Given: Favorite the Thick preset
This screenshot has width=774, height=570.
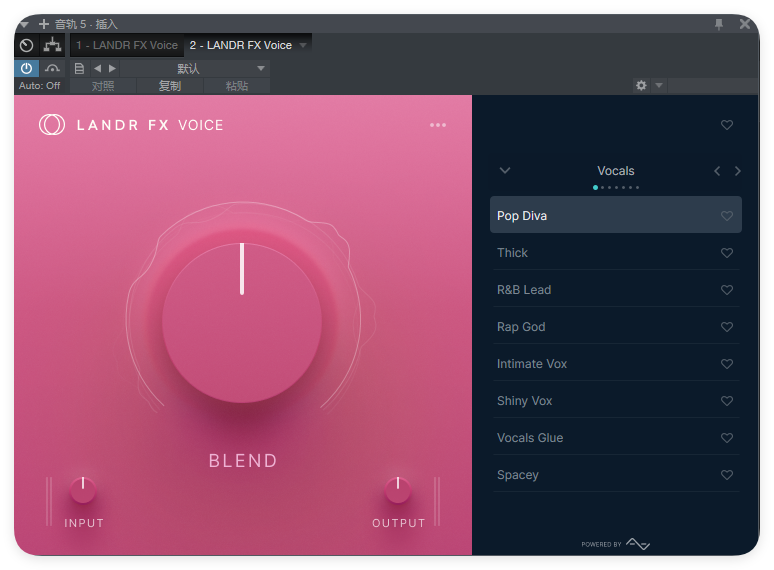Looking at the screenshot, I should [727, 253].
